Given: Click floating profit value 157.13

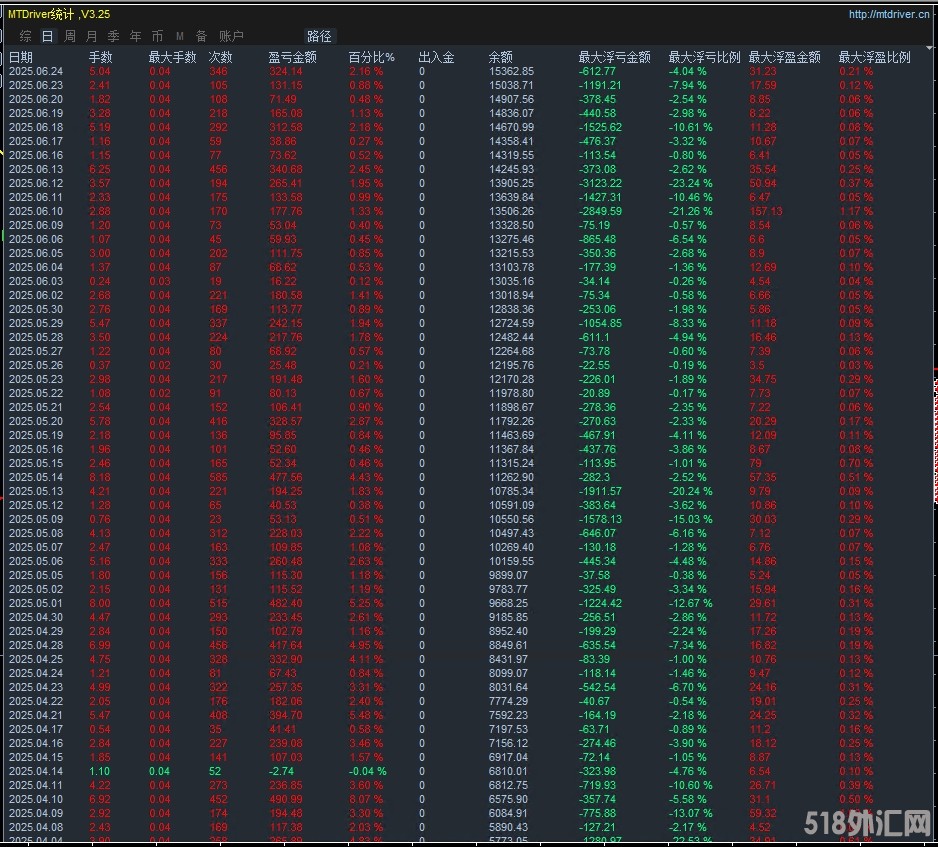Looking at the screenshot, I should pos(766,211).
